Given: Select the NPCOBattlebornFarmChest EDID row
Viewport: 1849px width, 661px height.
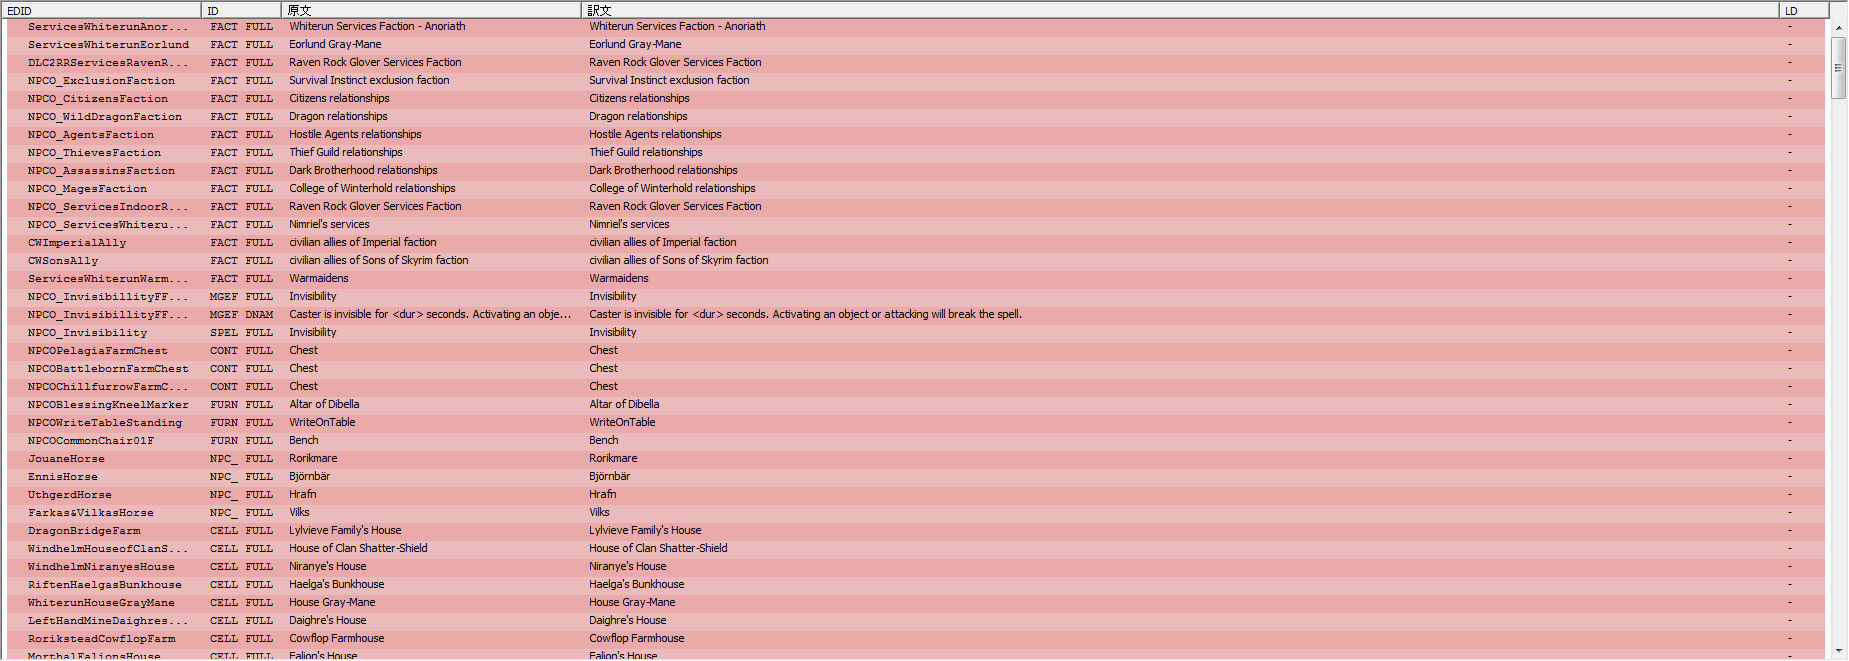Looking at the screenshot, I should (916, 369).
